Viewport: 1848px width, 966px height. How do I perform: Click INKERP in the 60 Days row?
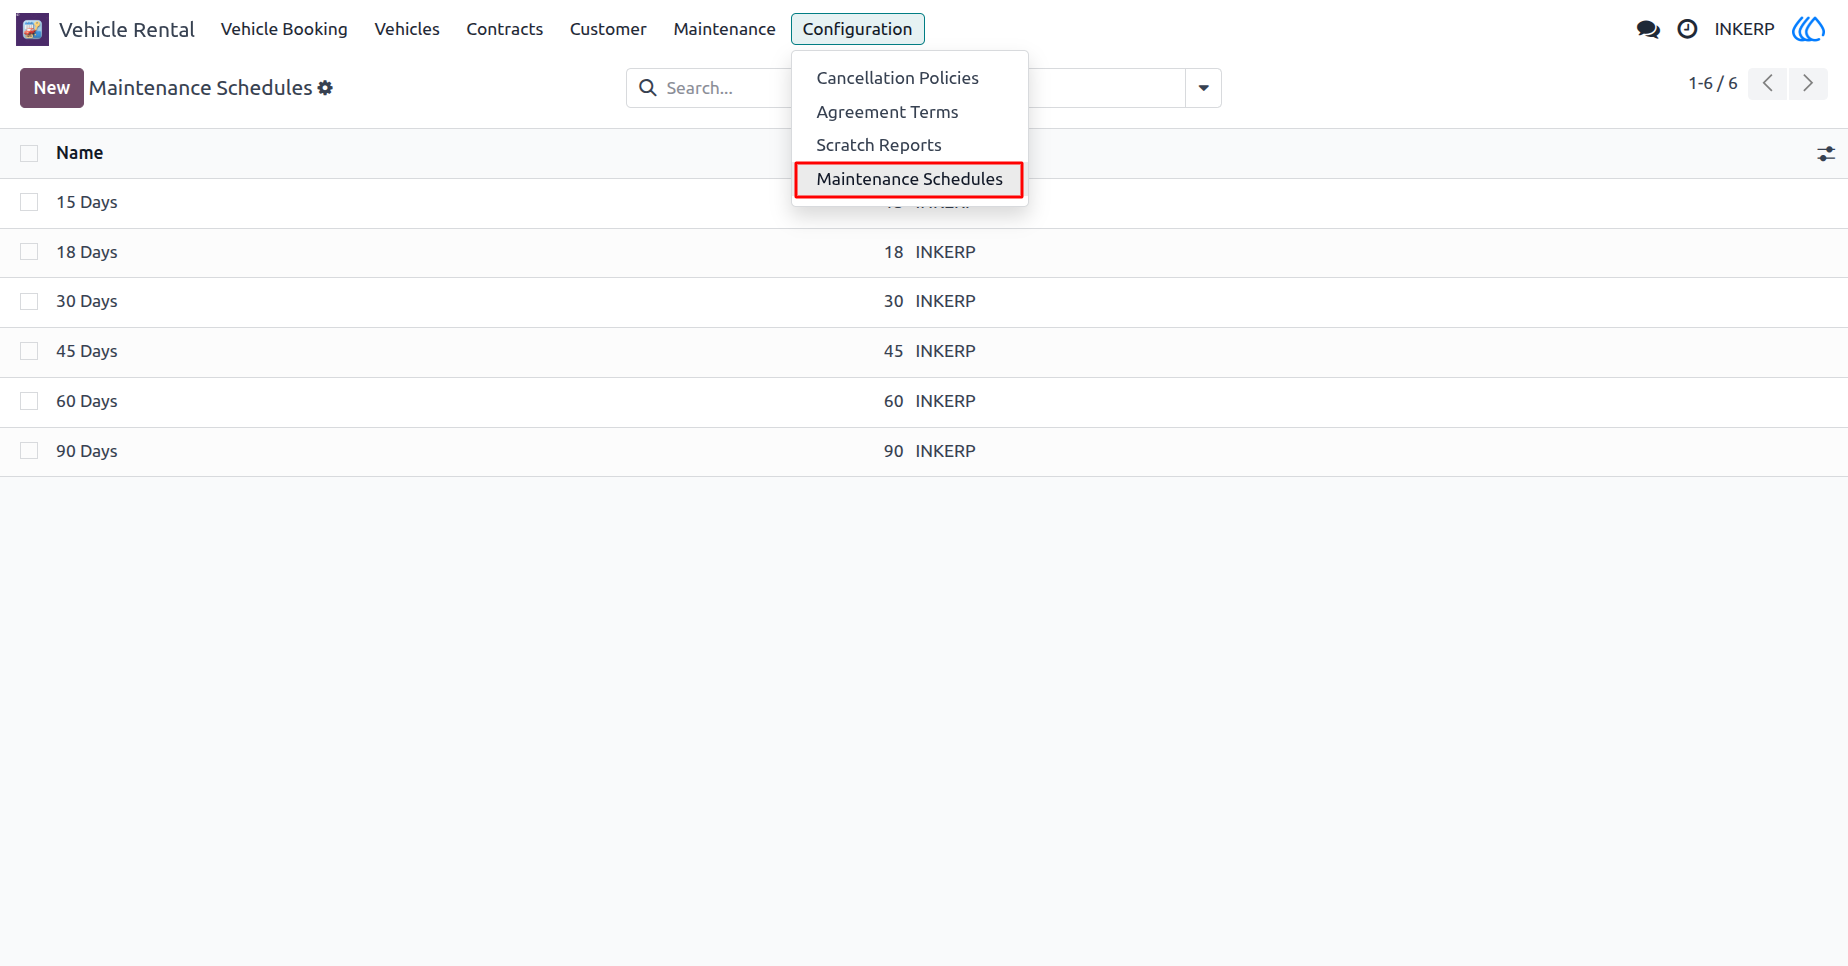(x=945, y=401)
